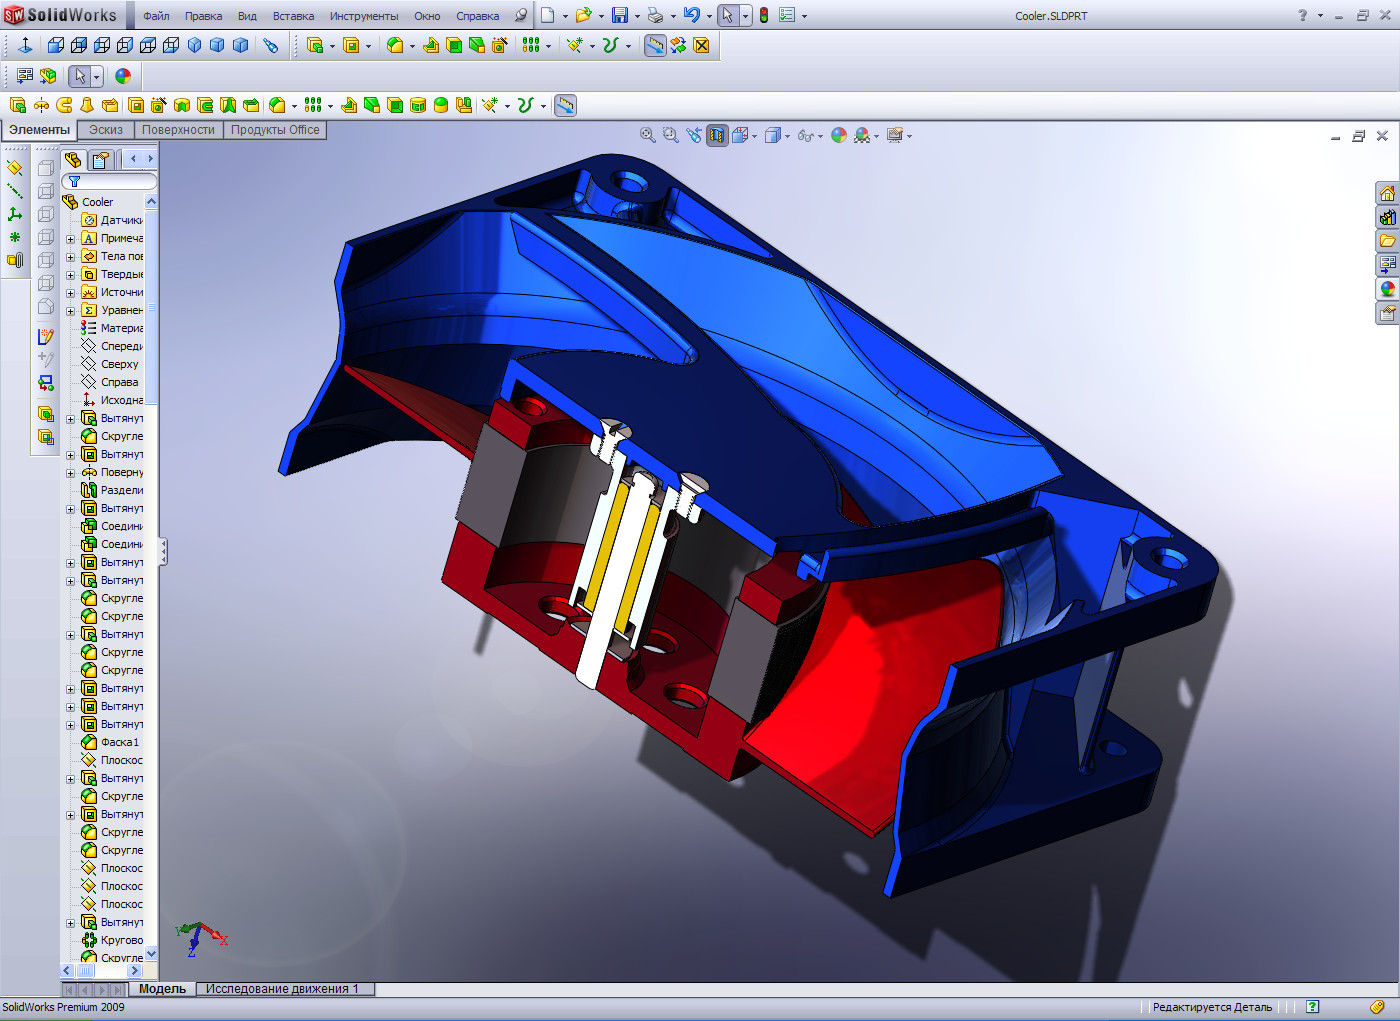Select the Модель tab
1400x1021 pixels.
pos(162,989)
